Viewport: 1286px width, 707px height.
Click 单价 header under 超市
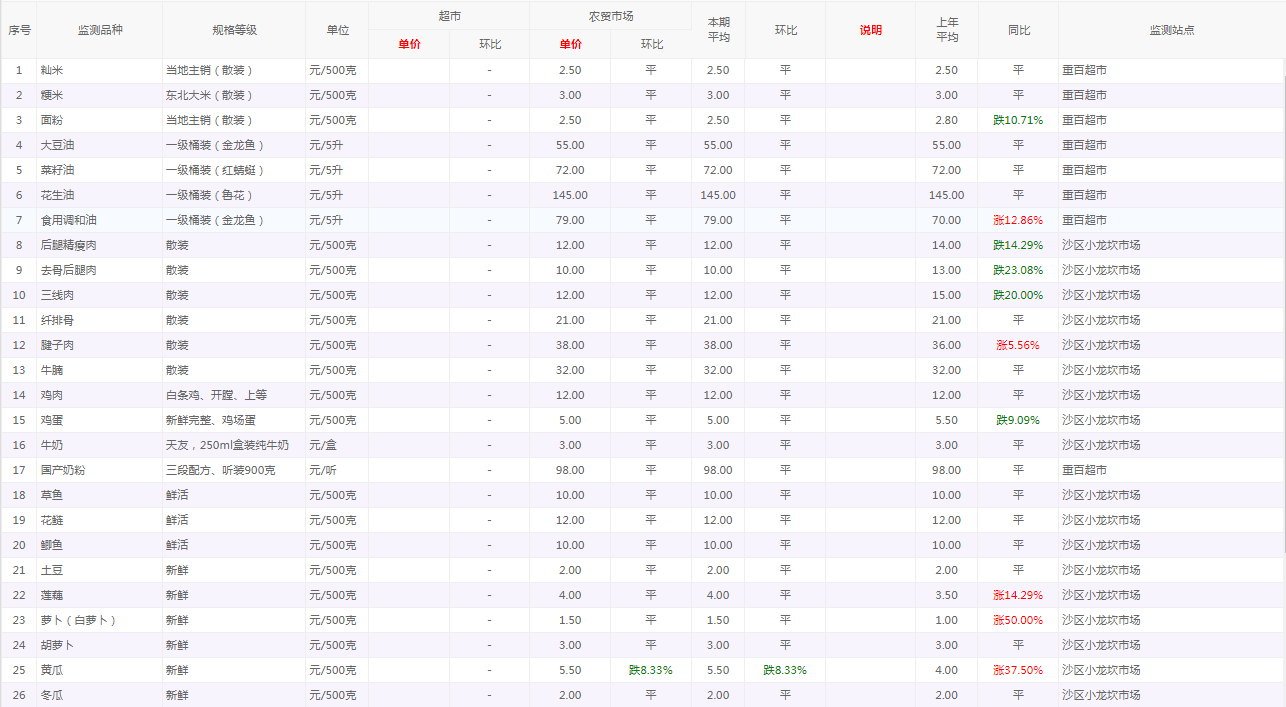[x=409, y=44]
